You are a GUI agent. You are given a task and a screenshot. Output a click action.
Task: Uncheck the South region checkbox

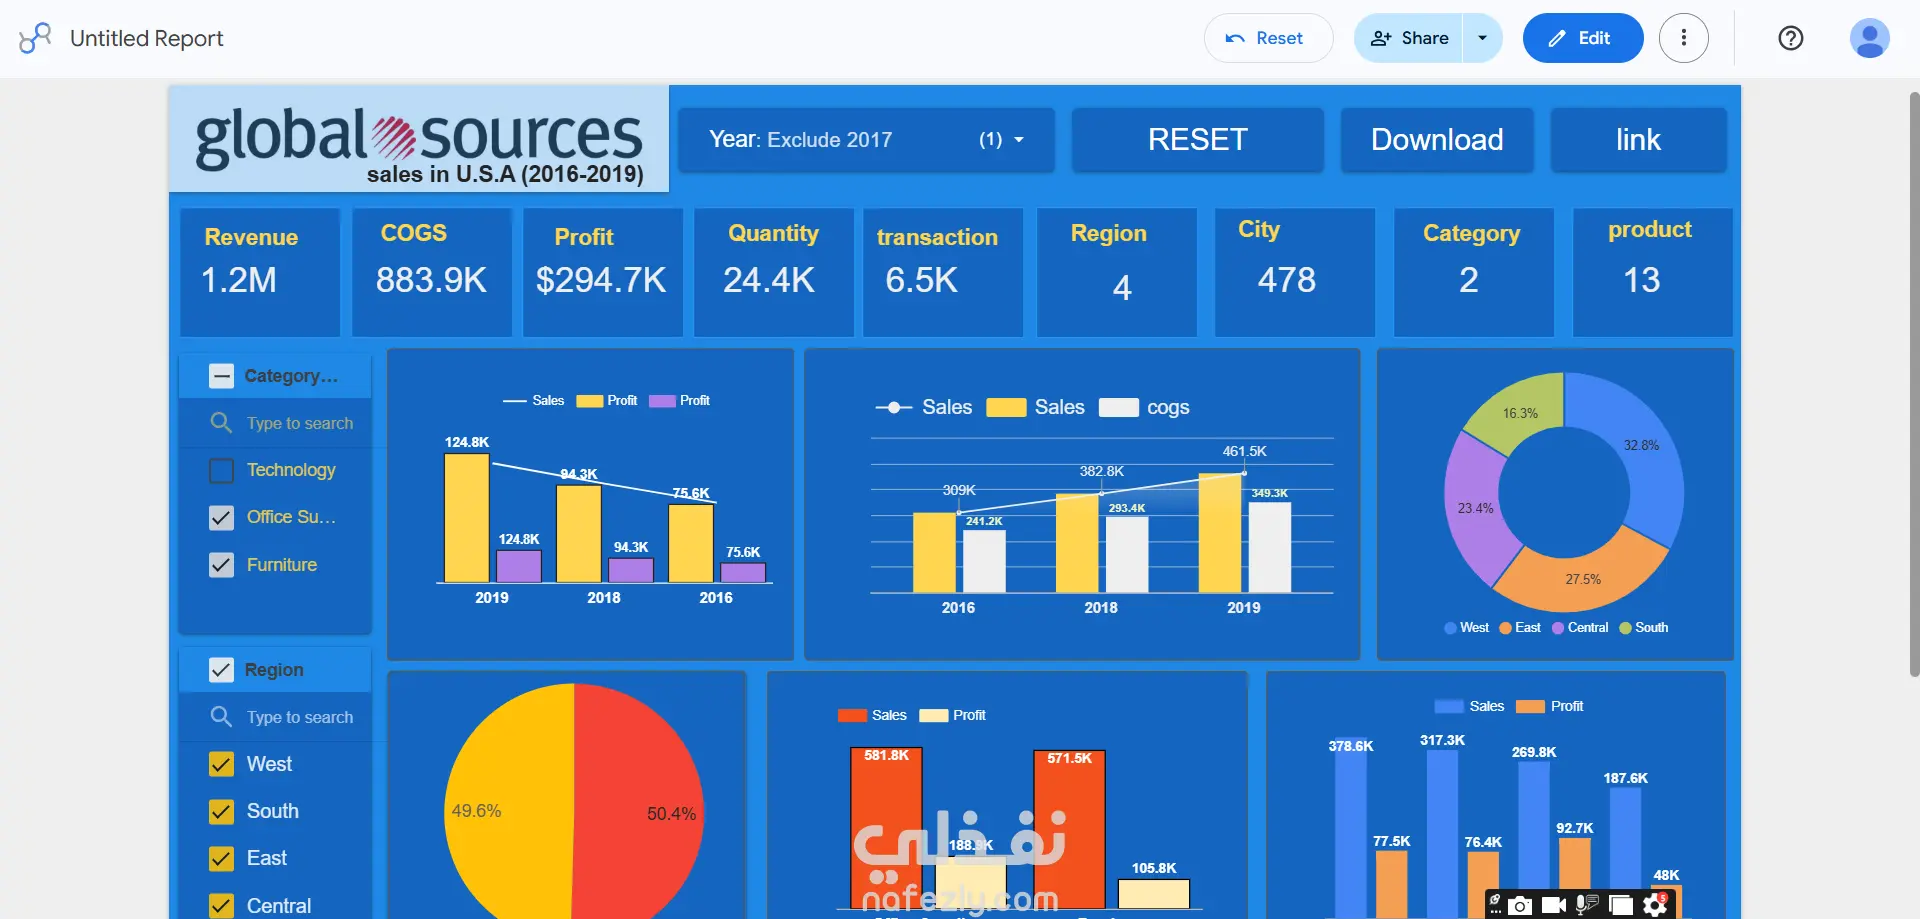click(221, 811)
